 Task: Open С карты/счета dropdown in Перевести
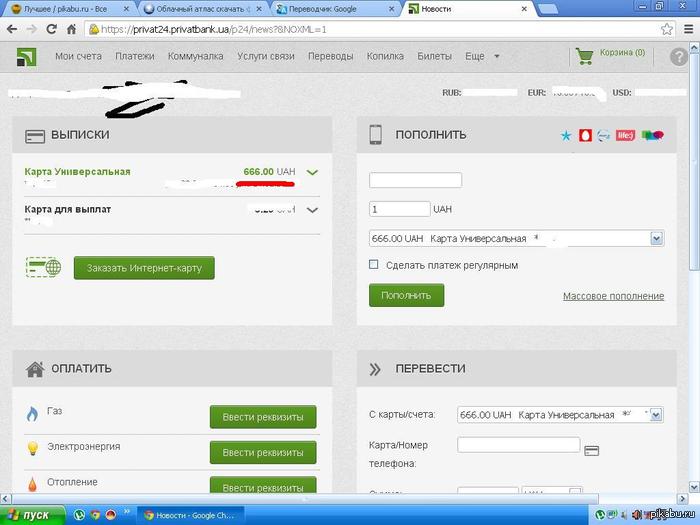tap(656, 414)
